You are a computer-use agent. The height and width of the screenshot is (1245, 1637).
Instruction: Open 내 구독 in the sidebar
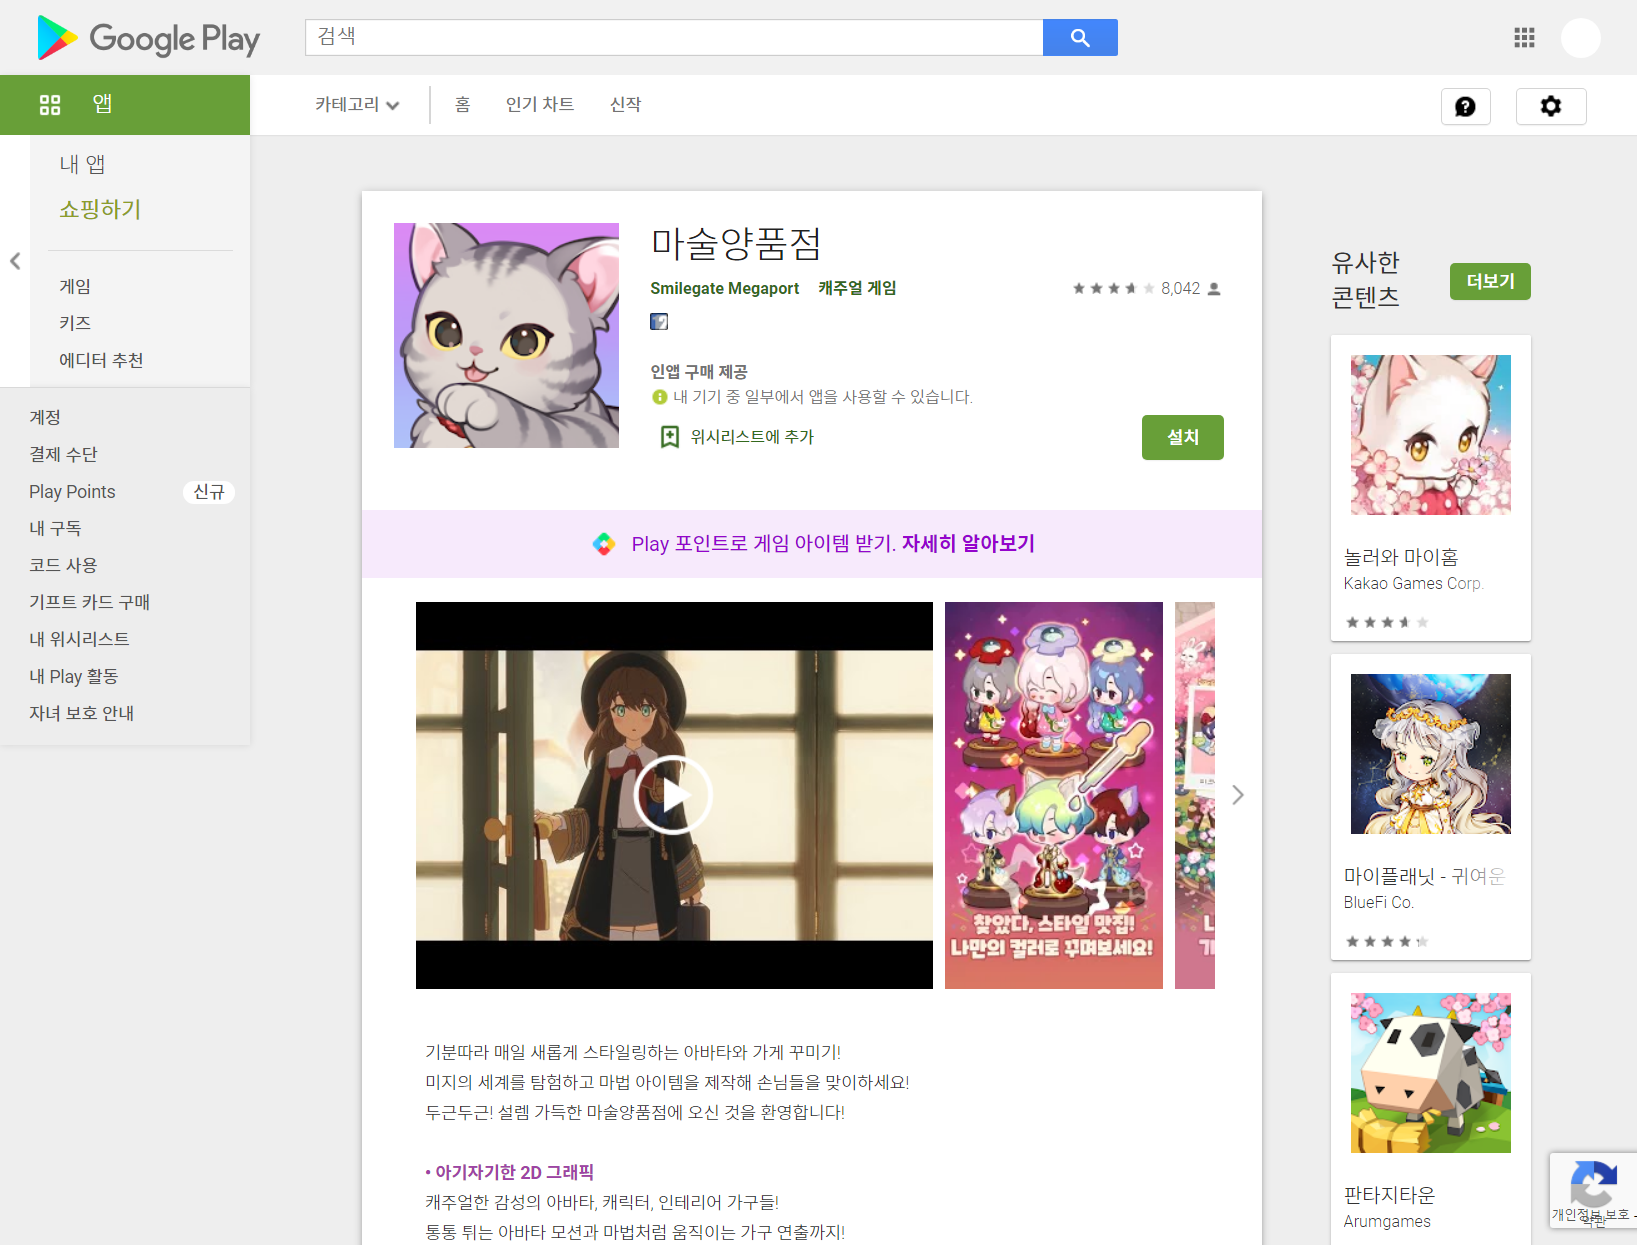point(55,528)
